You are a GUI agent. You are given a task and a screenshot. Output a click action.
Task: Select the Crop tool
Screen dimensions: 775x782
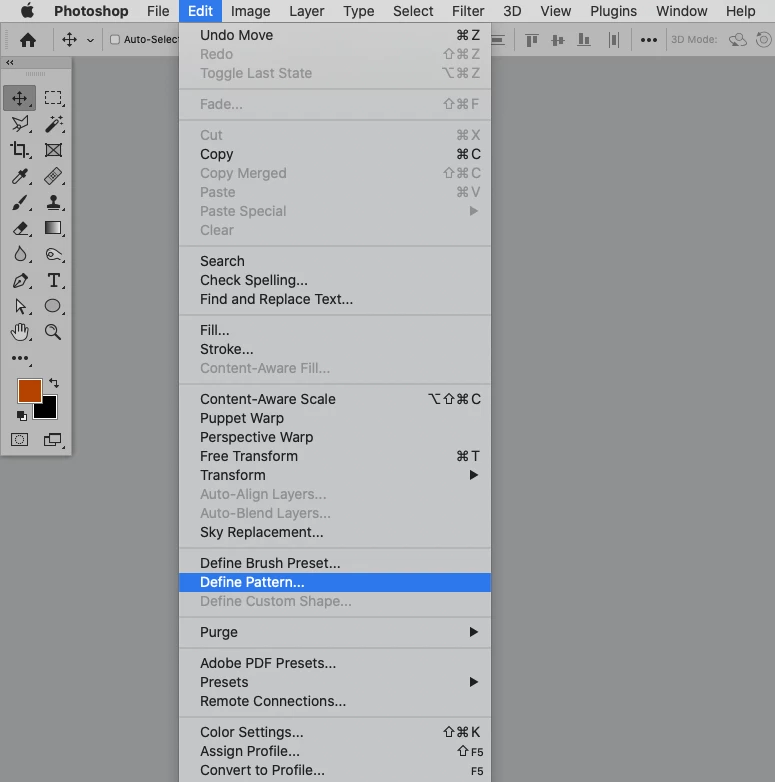pyautogui.click(x=20, y=150)
